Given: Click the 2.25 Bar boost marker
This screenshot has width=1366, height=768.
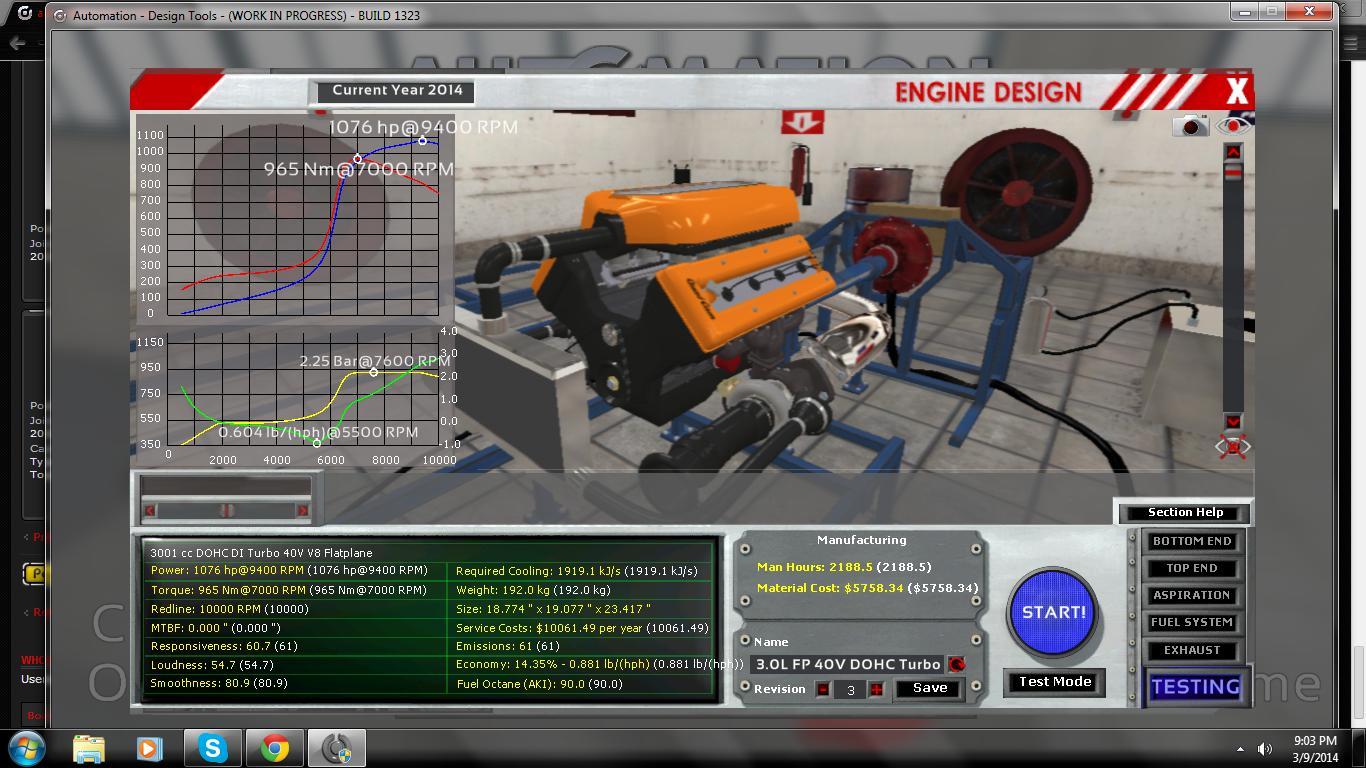Looking at the screenshot, I should click(x=374, y=372).
